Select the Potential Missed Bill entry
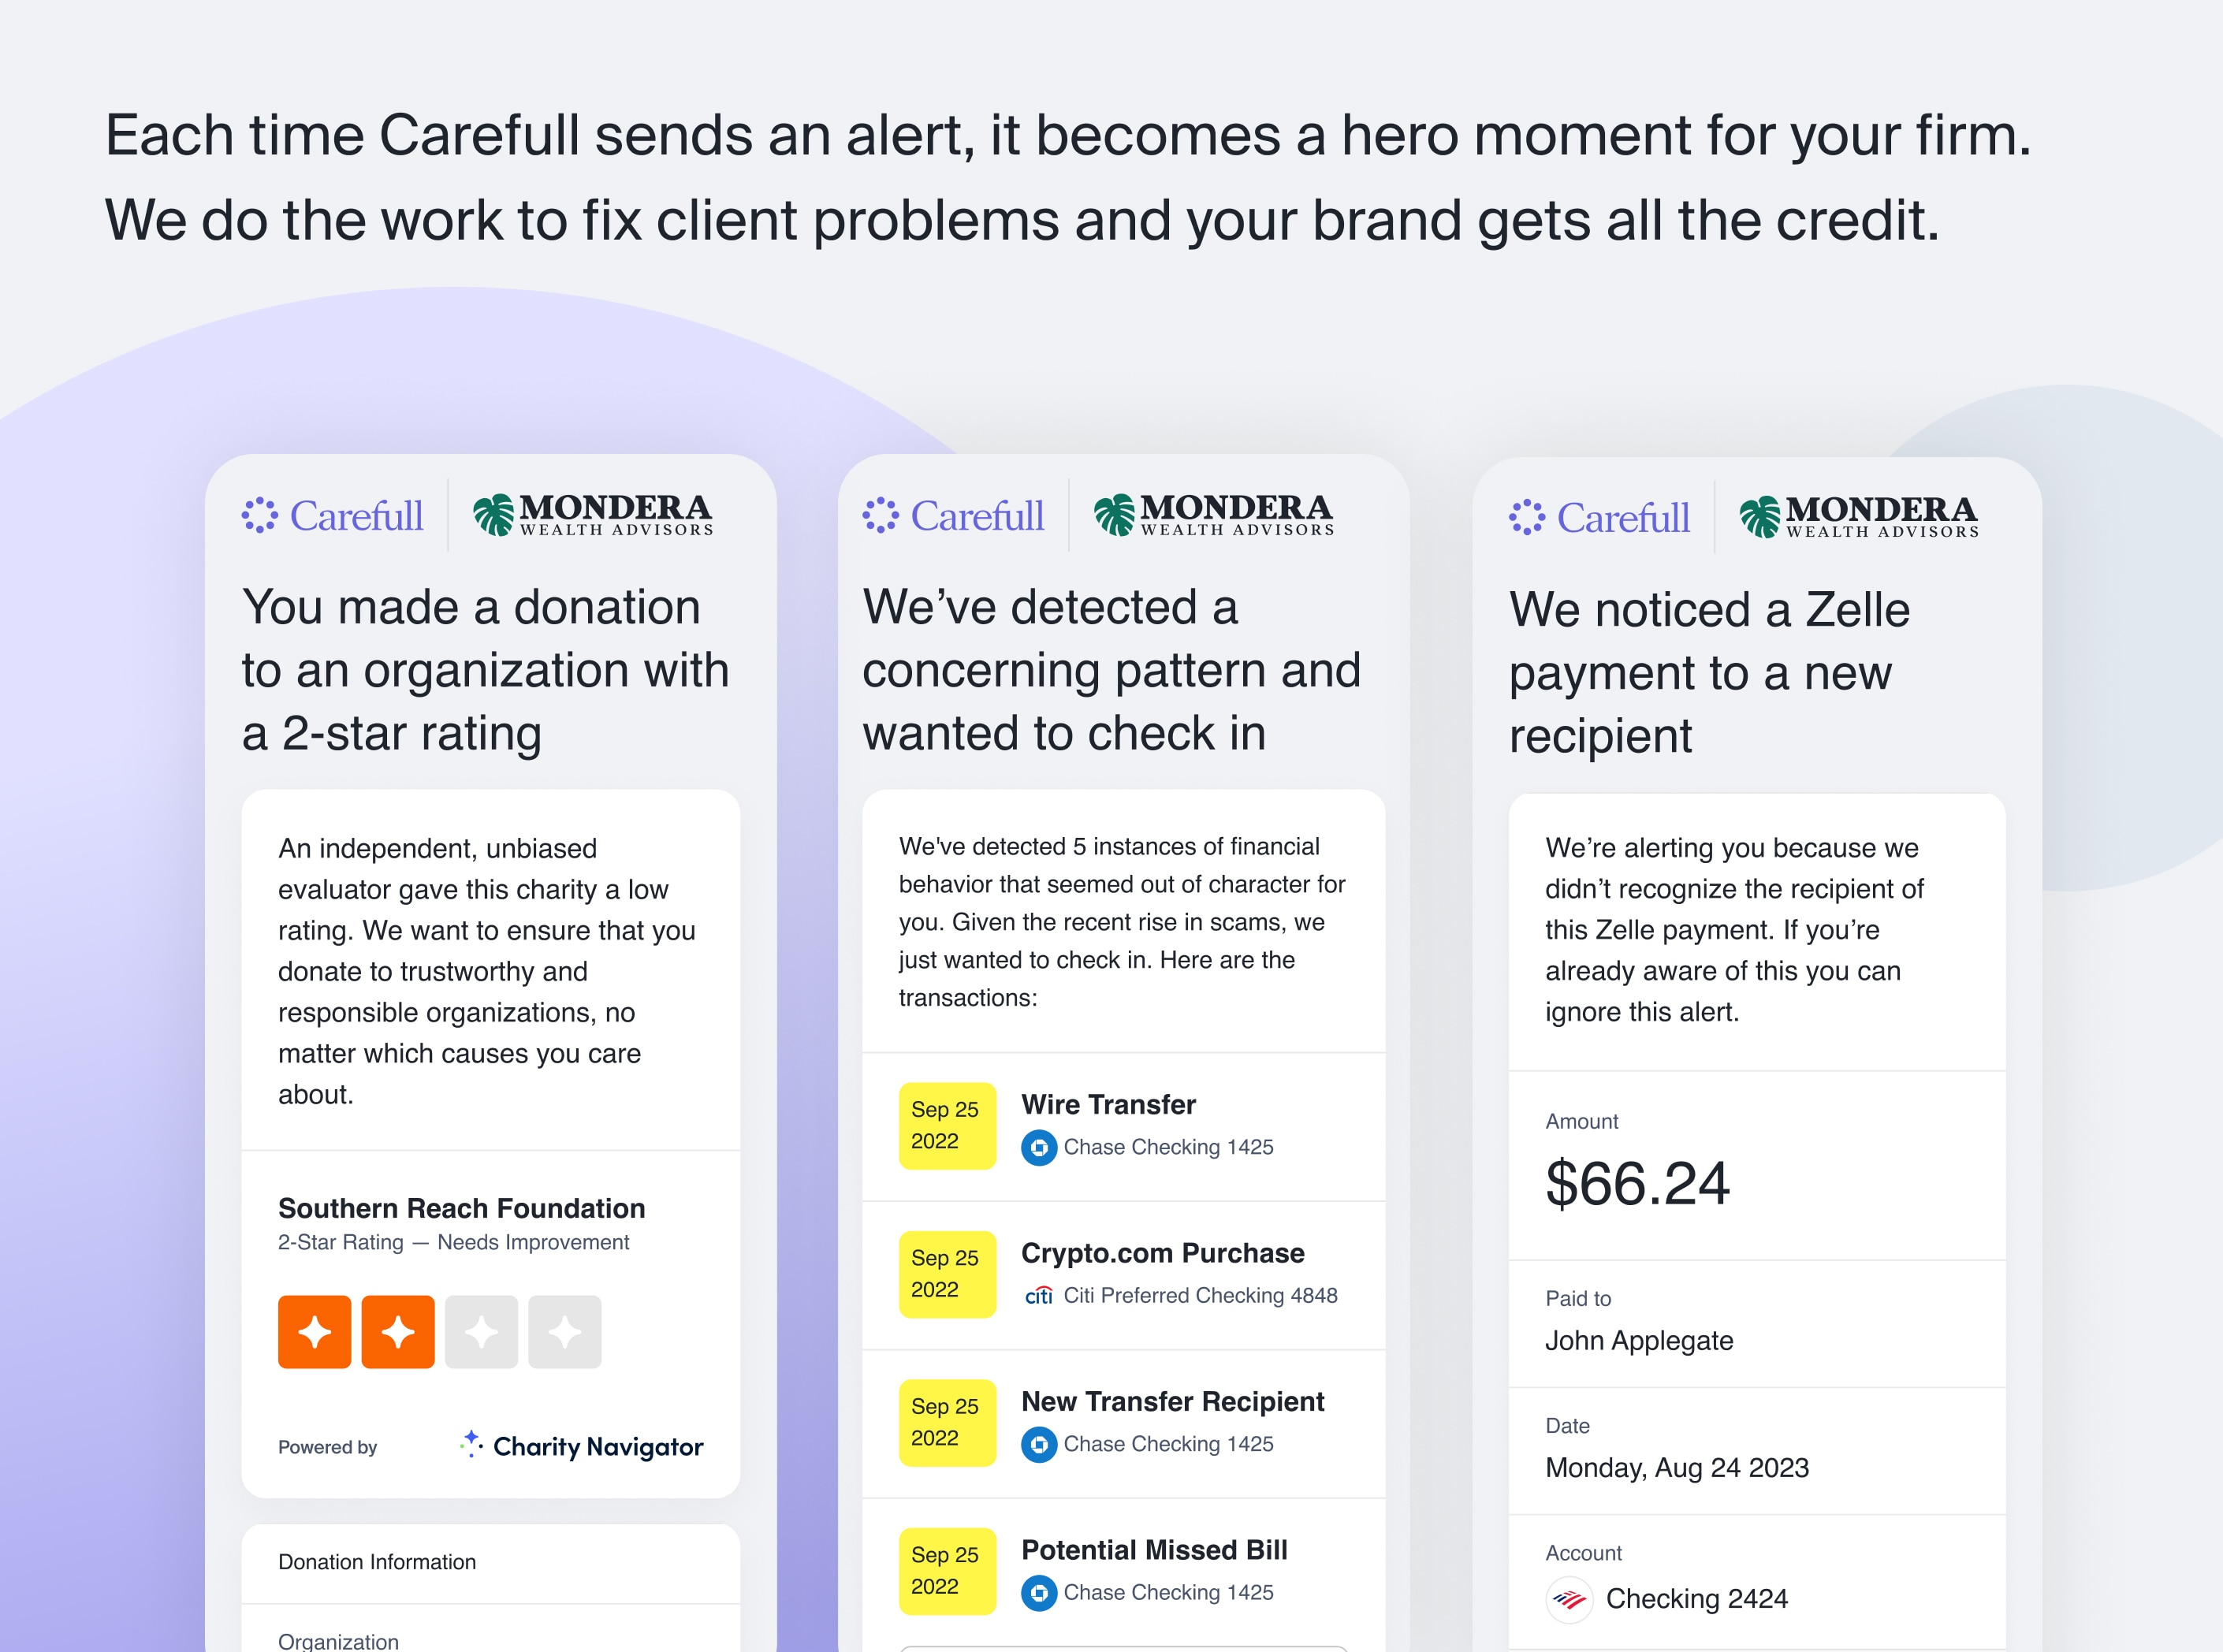This screenshot has width=2223, height=1652. 1124,1572
